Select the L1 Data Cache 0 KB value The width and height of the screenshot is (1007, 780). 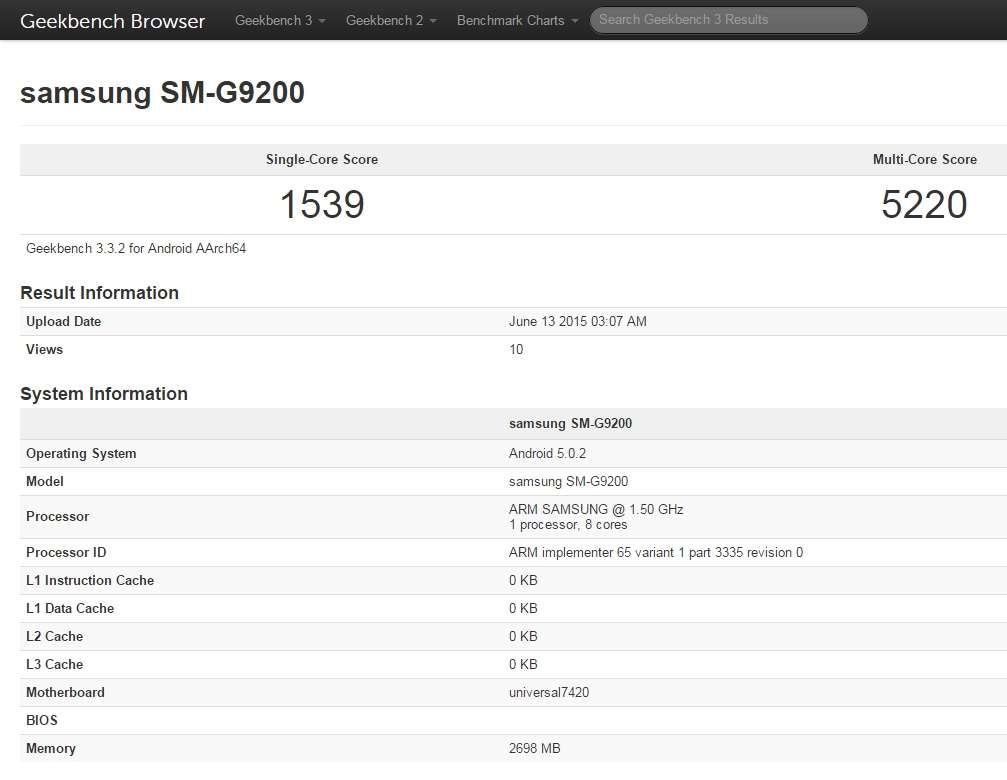coord(523,609)
